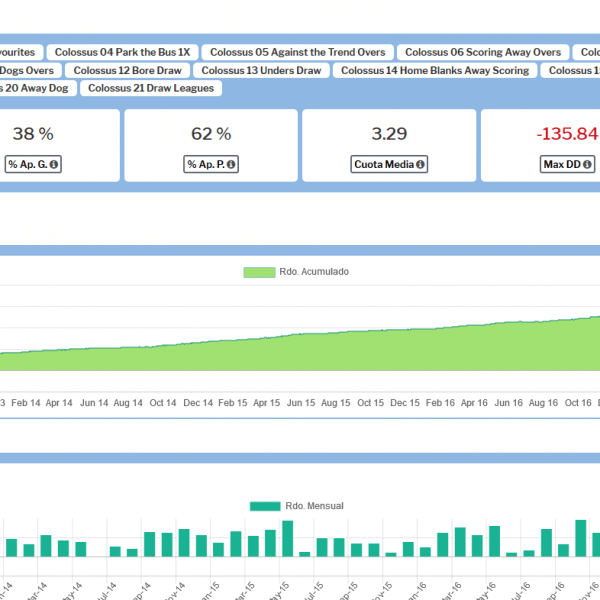Select the Dogs Overs strategy tab

tap(29, 70)
